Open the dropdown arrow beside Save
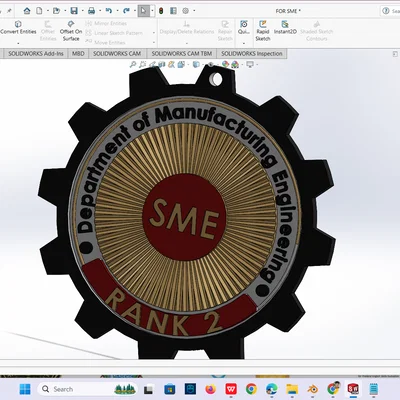Image resolution: width=400 pixels, height=400 pixels. (x=82, y=11)
